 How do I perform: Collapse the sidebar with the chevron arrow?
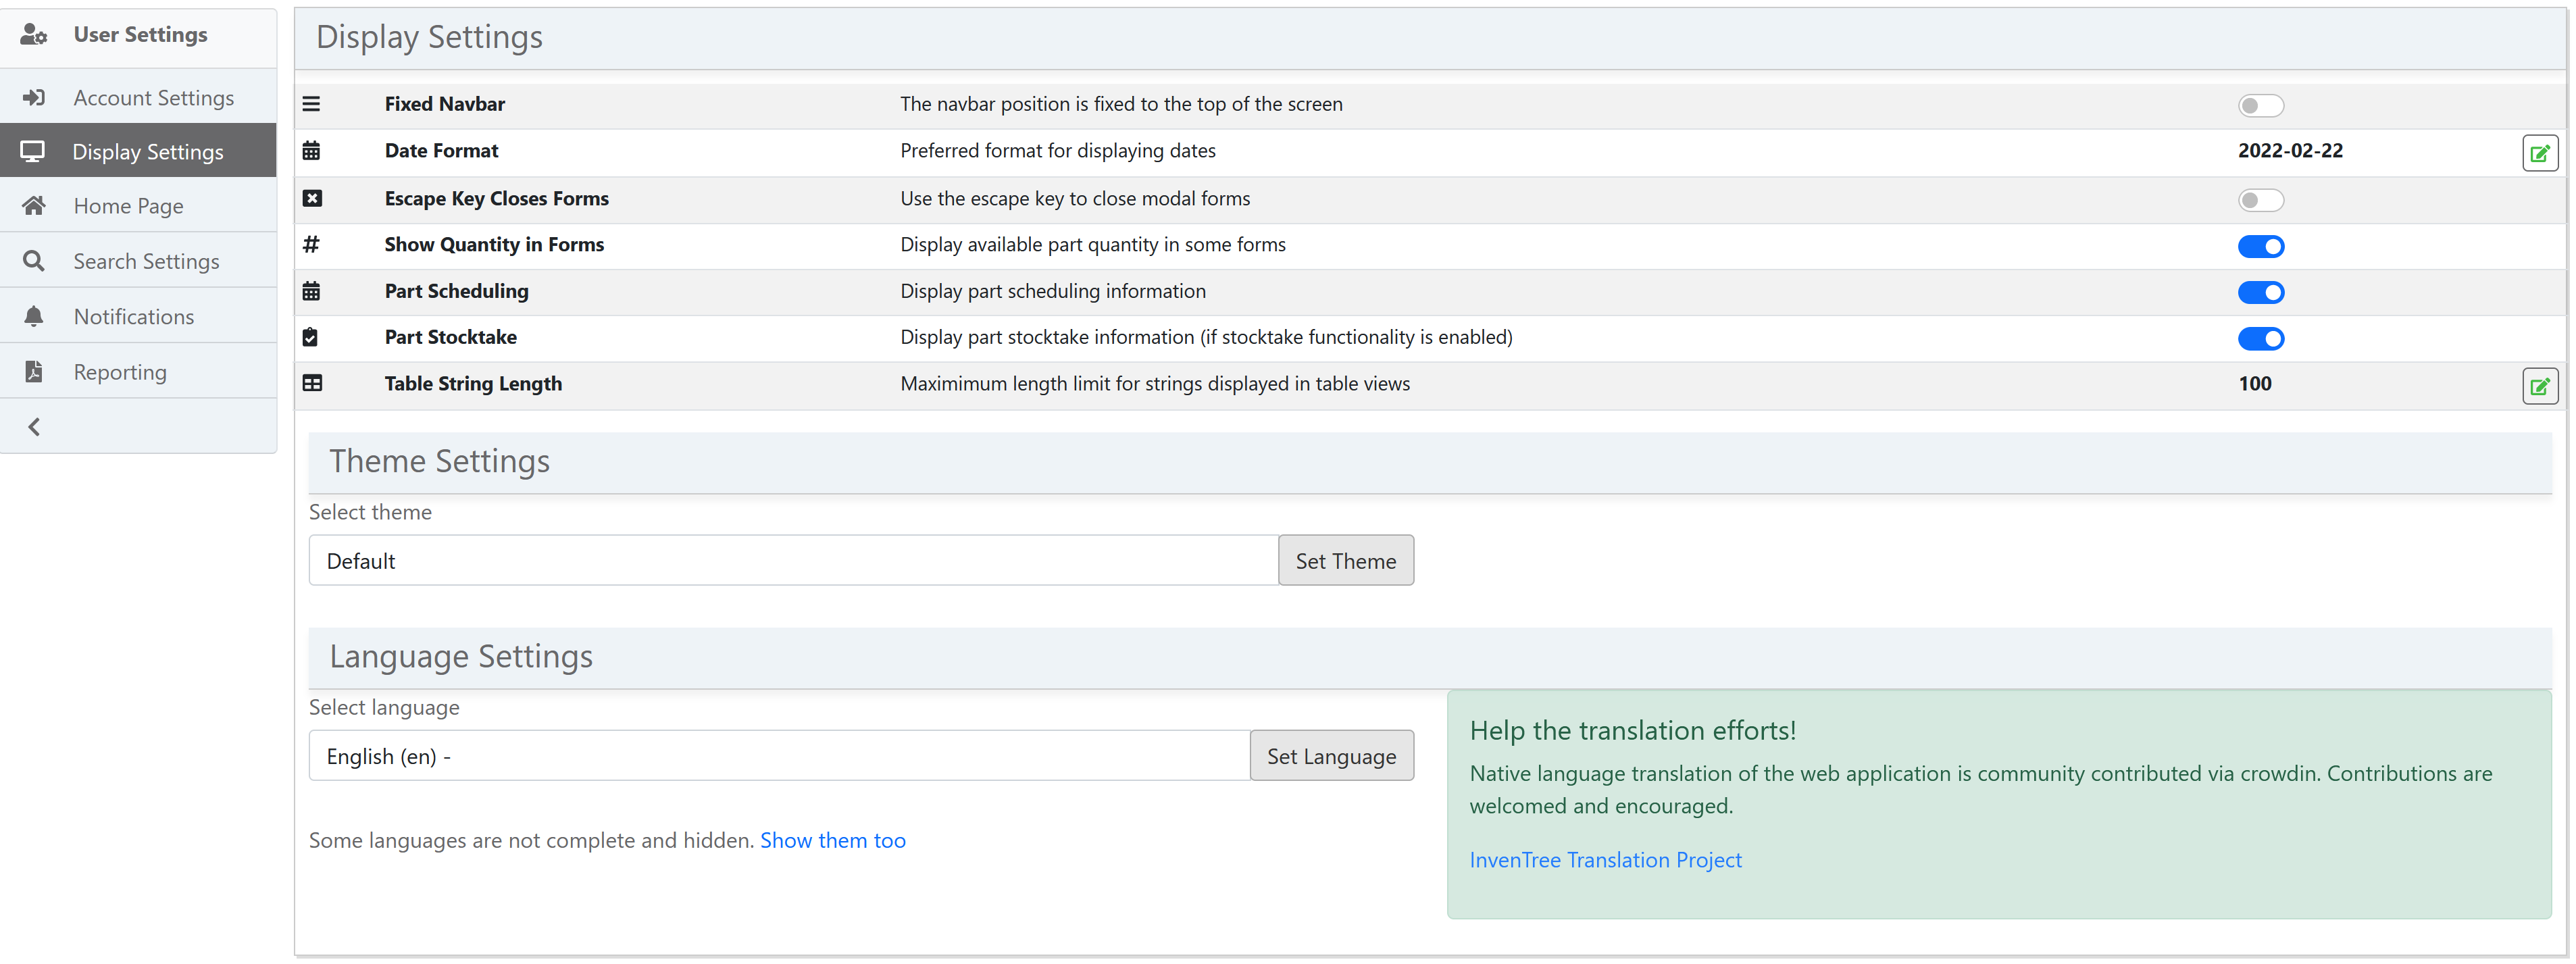tap(34, 427)
